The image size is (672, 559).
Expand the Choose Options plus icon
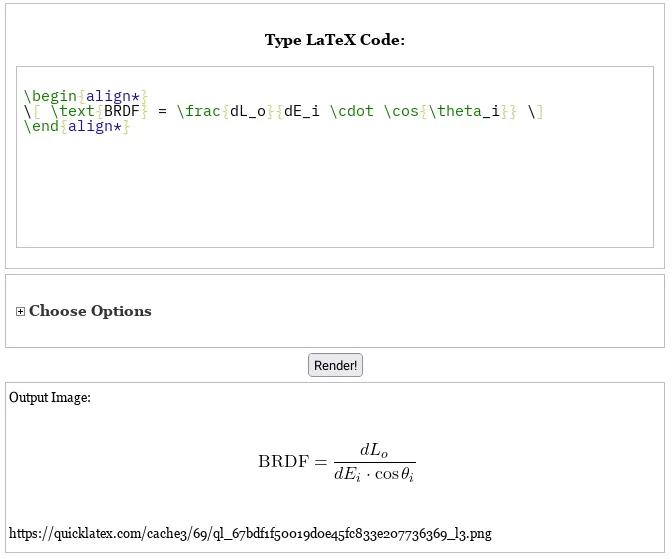point(20,311)
